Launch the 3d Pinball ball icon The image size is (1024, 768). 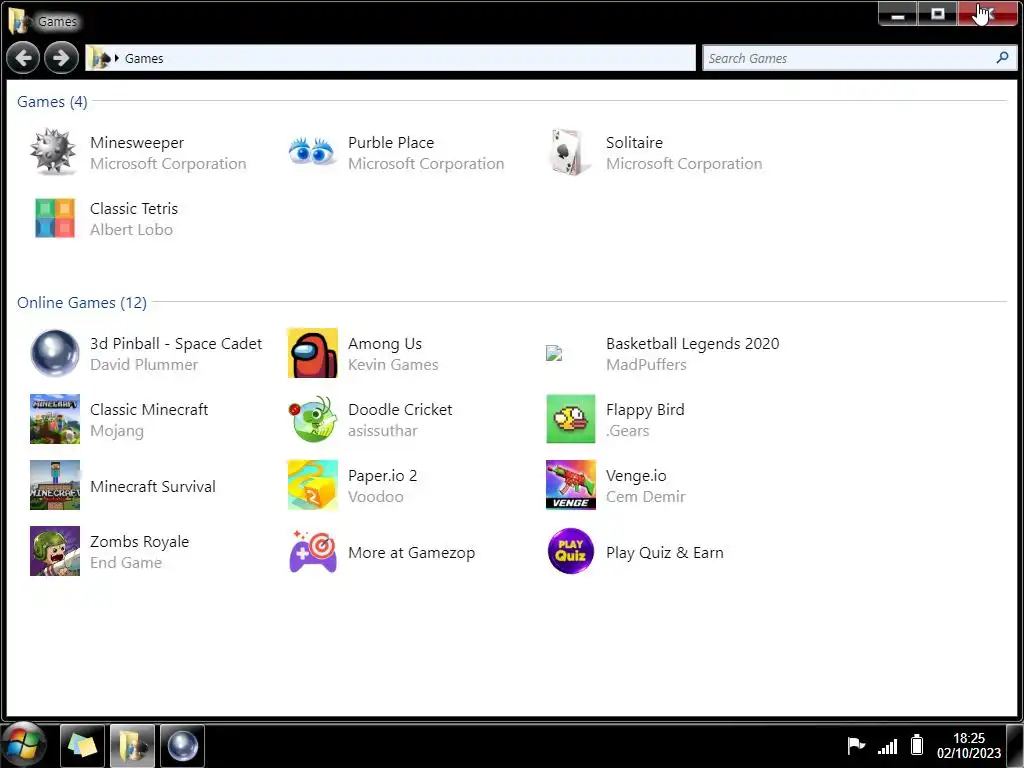click(x=55, y=353)
